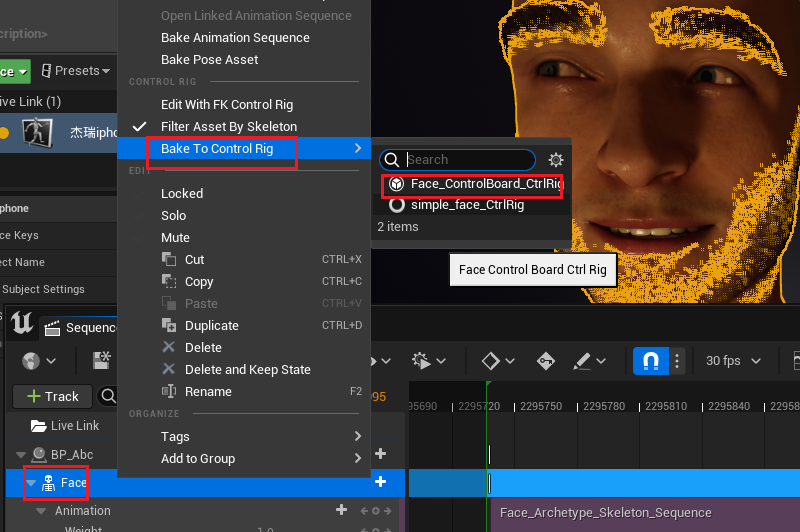Click the control rig Search field
Image resolution: width=800 pixels, height=532 pixels.
coord(457,160)
